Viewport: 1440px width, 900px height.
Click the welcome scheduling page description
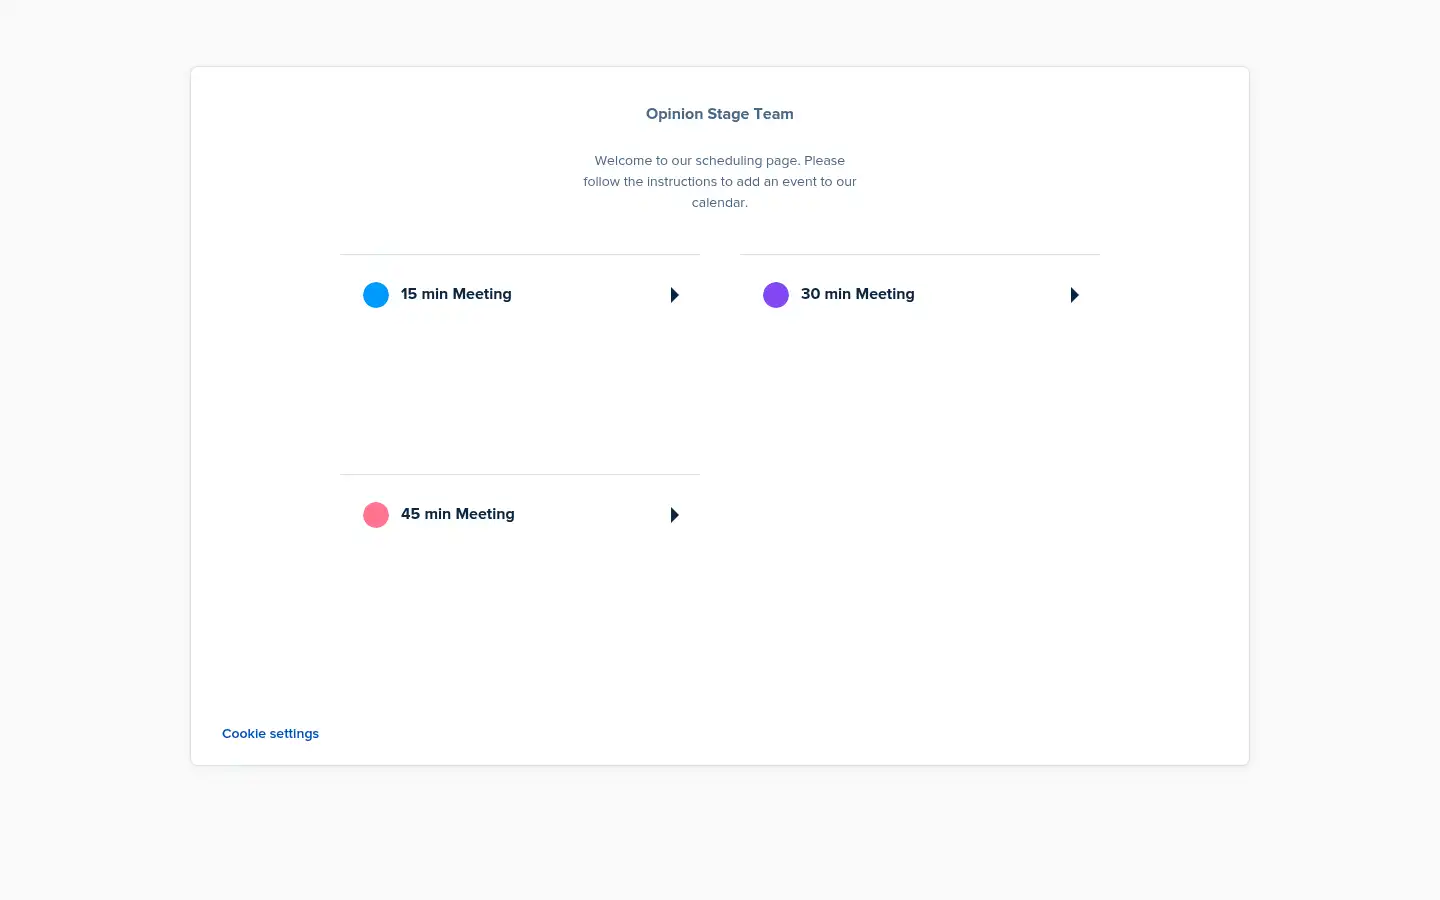(x=720, y=181)
